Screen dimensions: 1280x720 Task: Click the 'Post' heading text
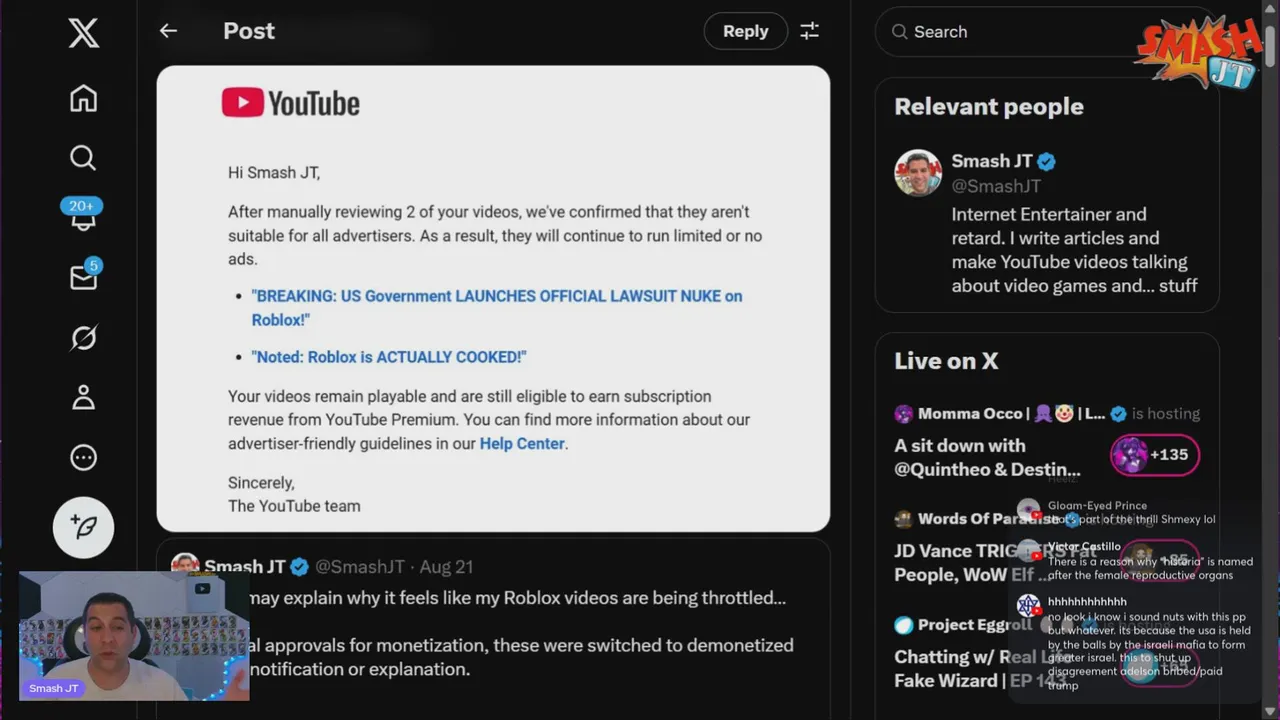coord(249,31)
